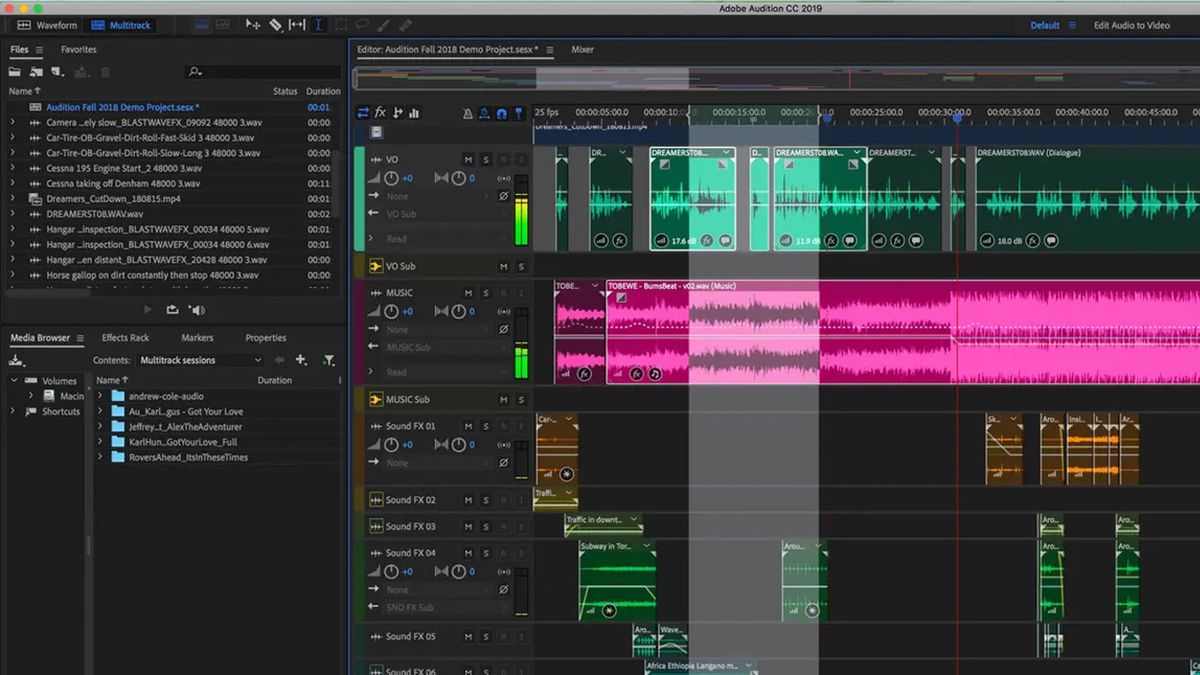Click the Media Browser download icon
1200x675 pixels.
(x=17, y=359)
